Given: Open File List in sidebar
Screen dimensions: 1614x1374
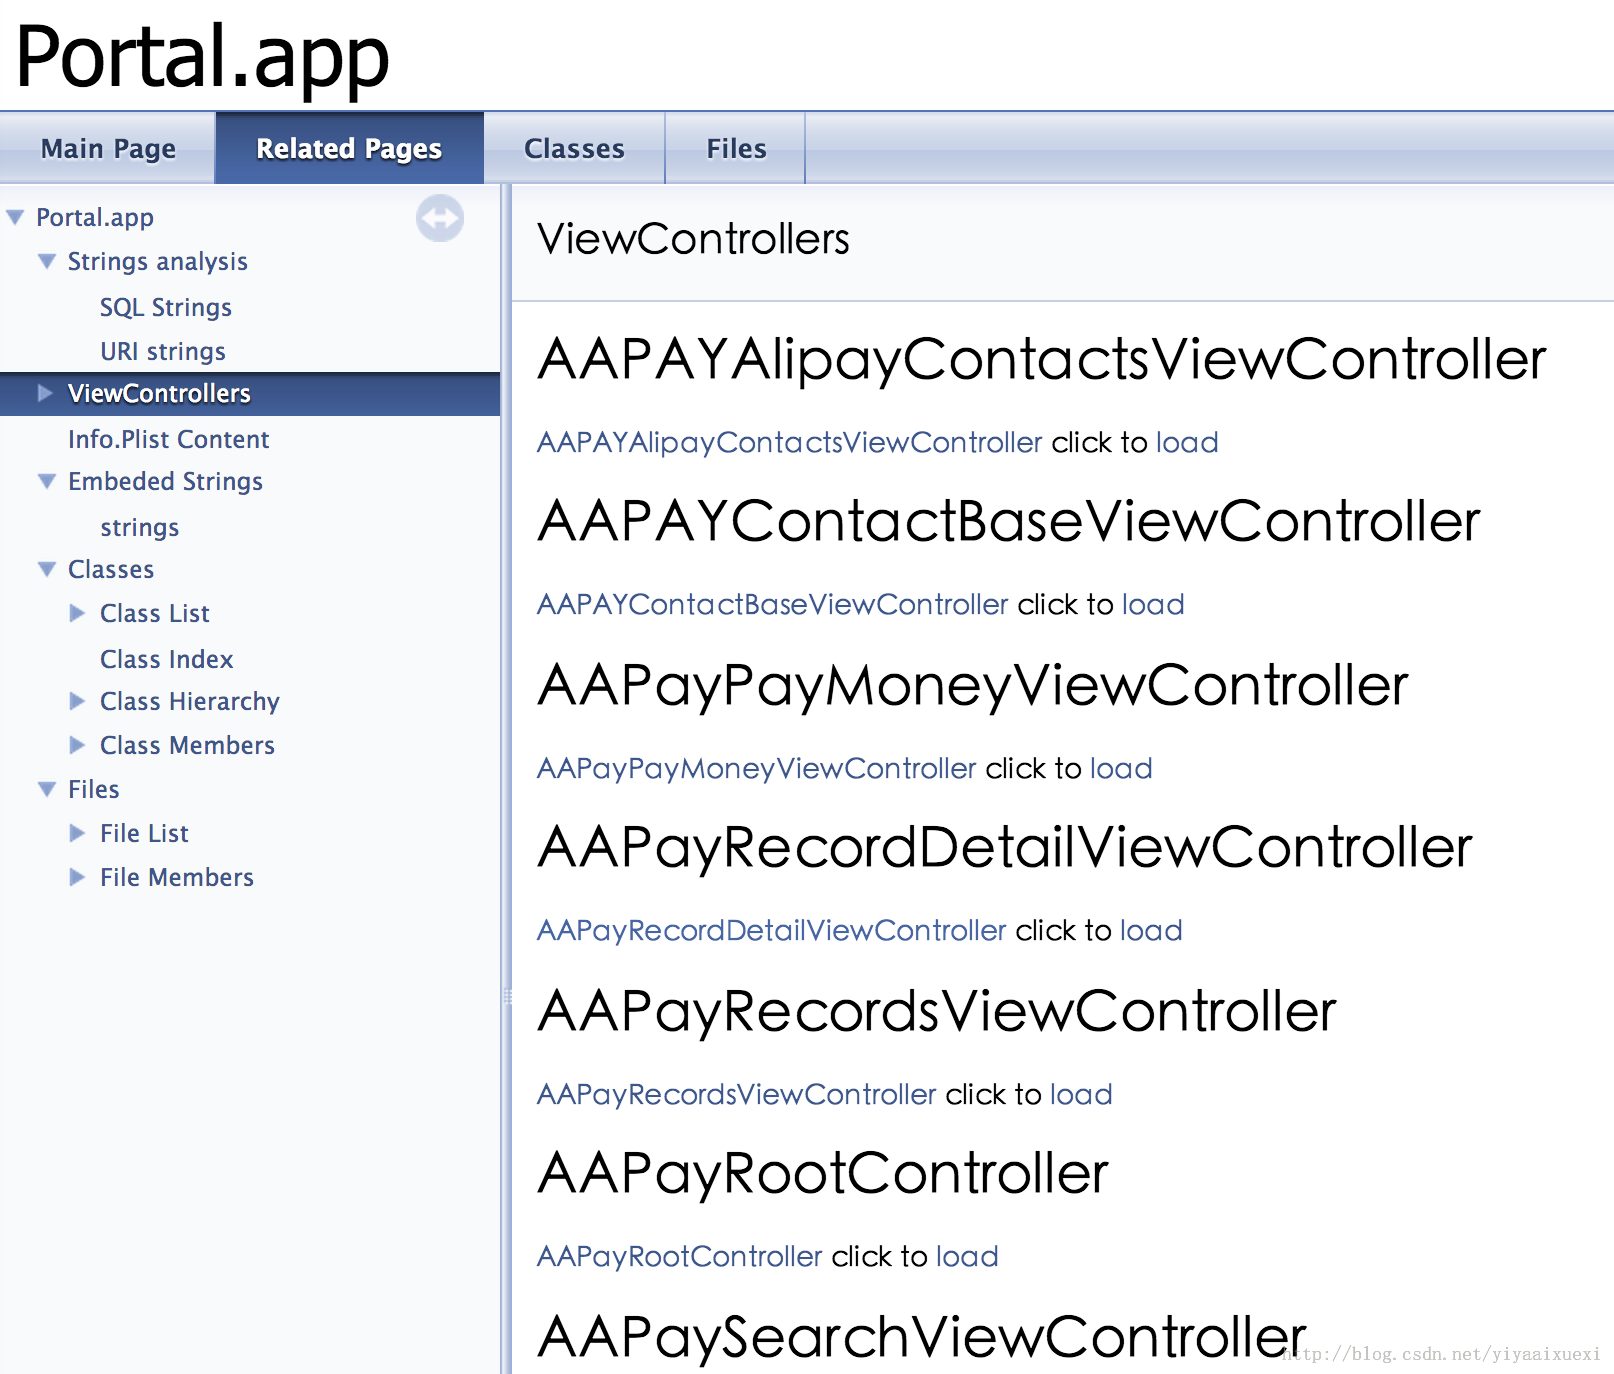Looking at the screenshot, I should 145,833.
